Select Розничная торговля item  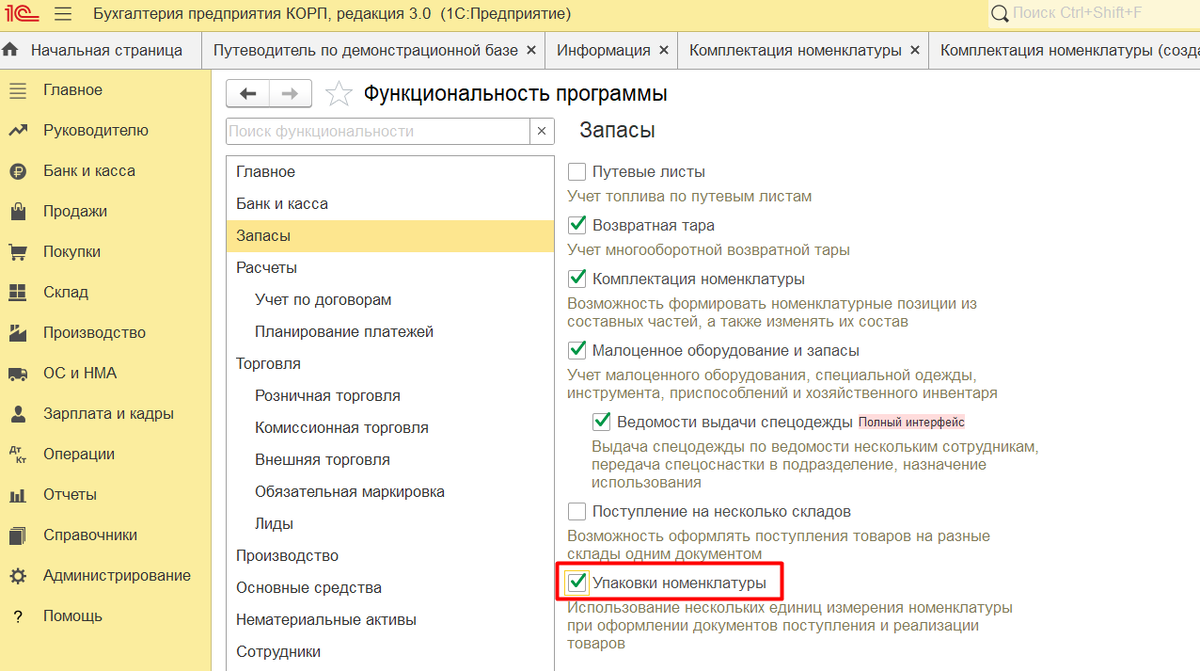click(x=390, y=396)
